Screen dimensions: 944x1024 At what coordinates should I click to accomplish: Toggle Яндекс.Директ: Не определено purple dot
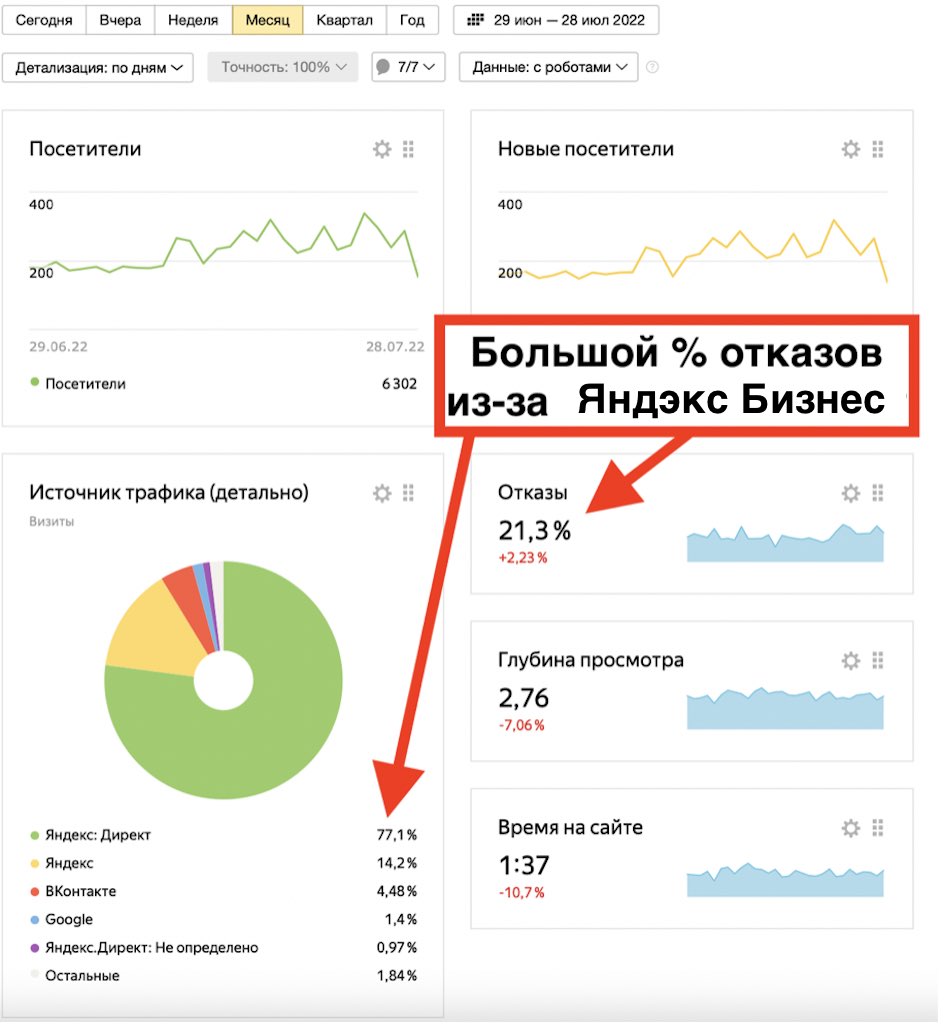[x=35, y=948]
